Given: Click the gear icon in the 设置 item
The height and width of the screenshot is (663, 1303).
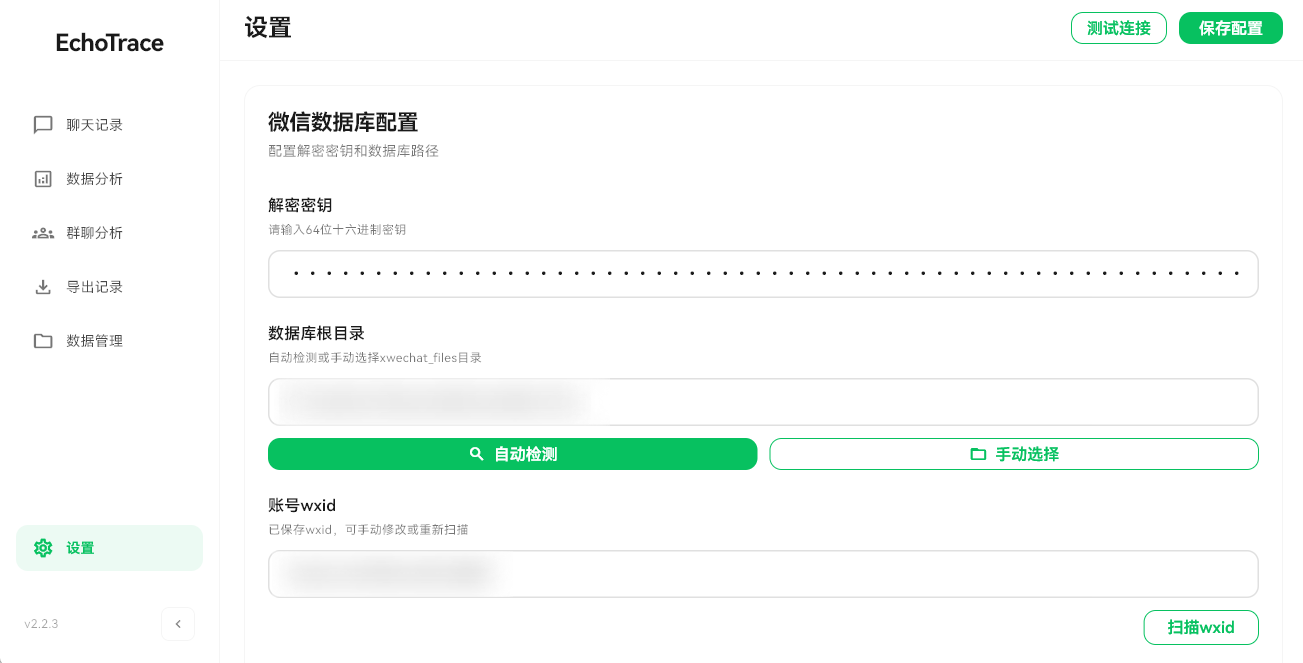Looking at the screenshot, I should [x=42, y=548].
